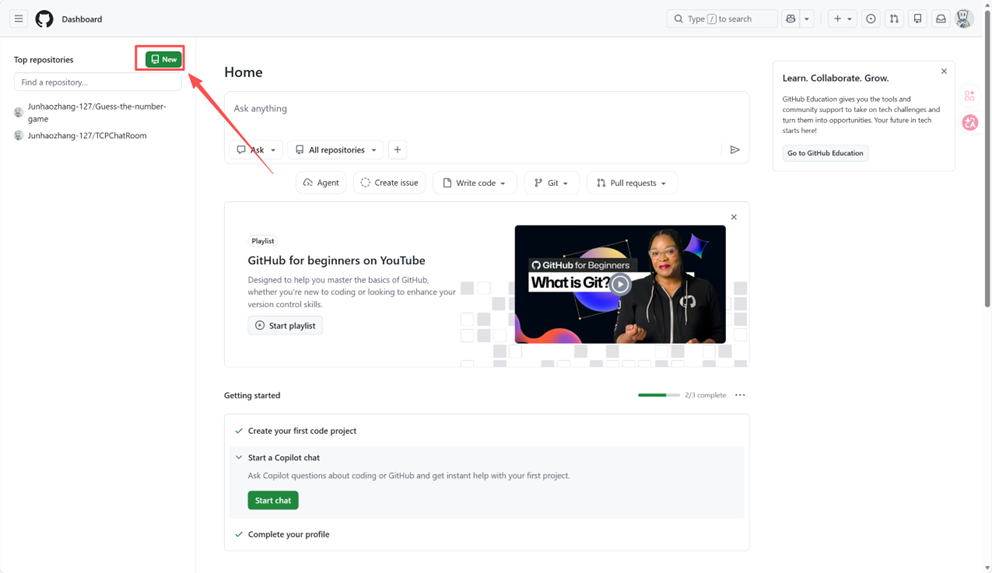Click the Getting started heading
992x573 pixels.
(252, 395)
